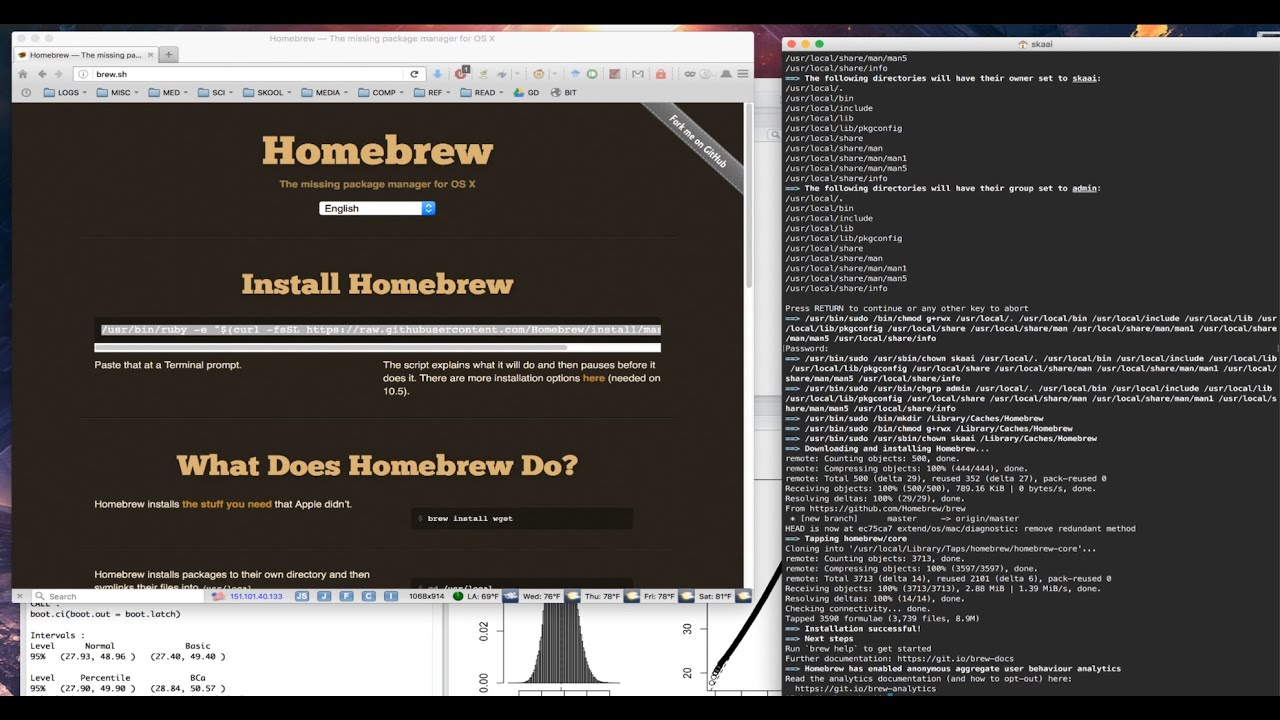Toggle the F button in status bar
The width and height of the screenshot is (1280, 720).
pos(346,596)
